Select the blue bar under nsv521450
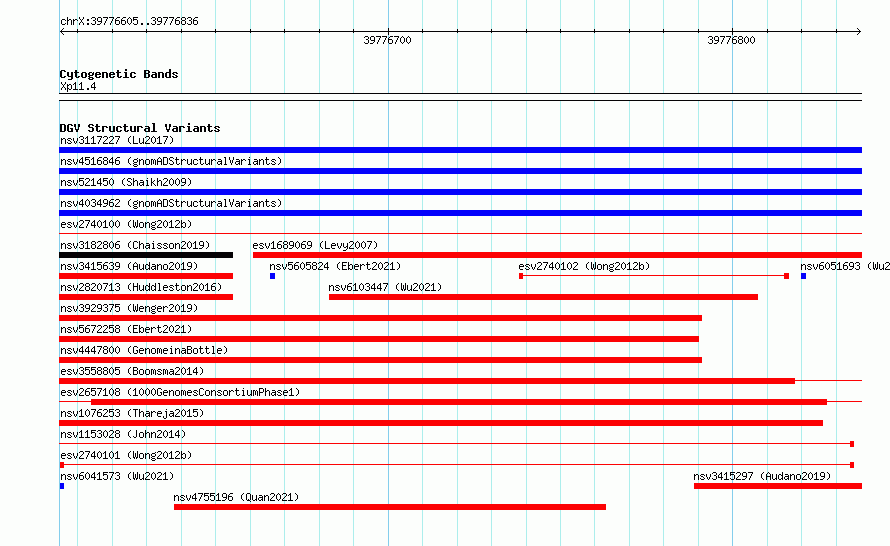The height and width of the screenshot is (546, 890). pyautogui.click(x=460, y=192)
